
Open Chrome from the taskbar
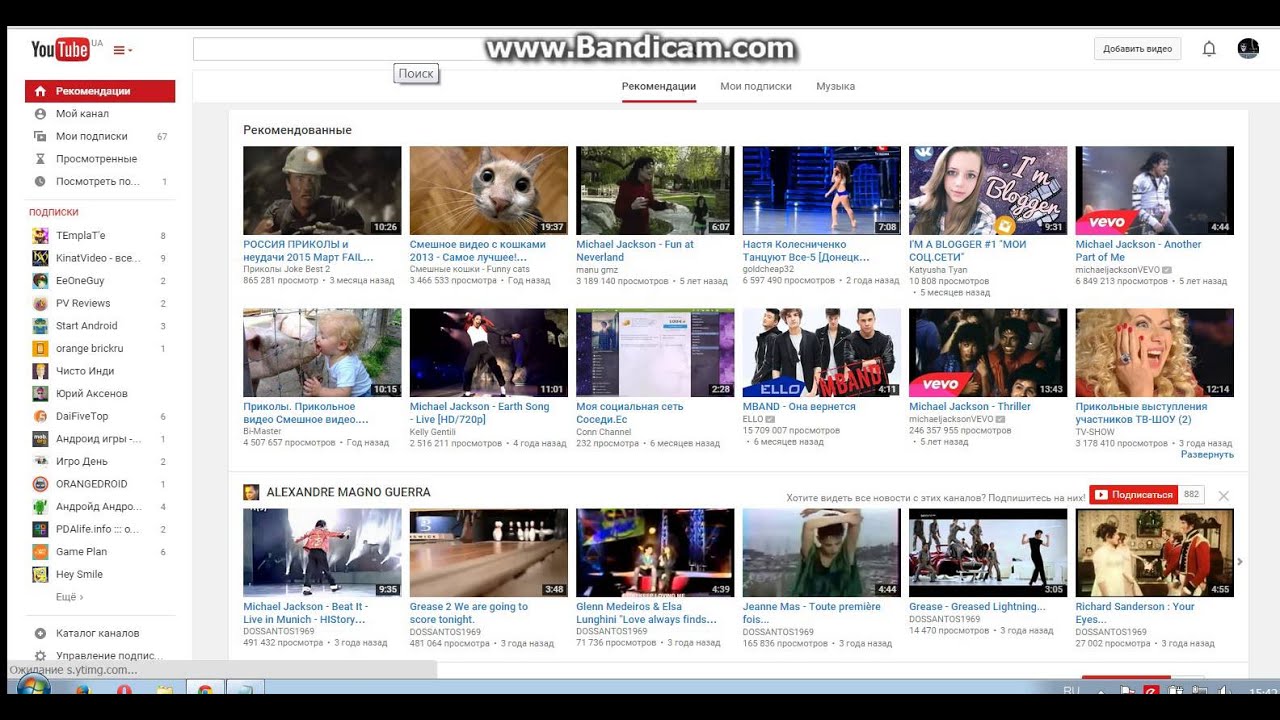coord(204,689)
